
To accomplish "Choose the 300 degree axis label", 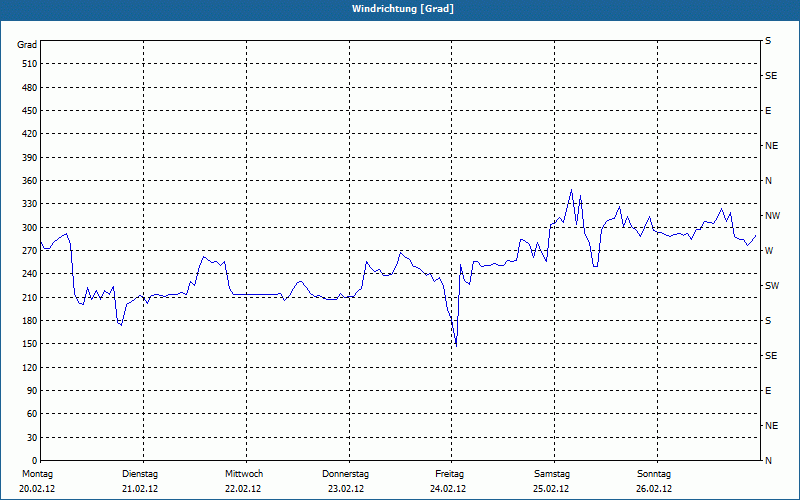I will 30,228.
